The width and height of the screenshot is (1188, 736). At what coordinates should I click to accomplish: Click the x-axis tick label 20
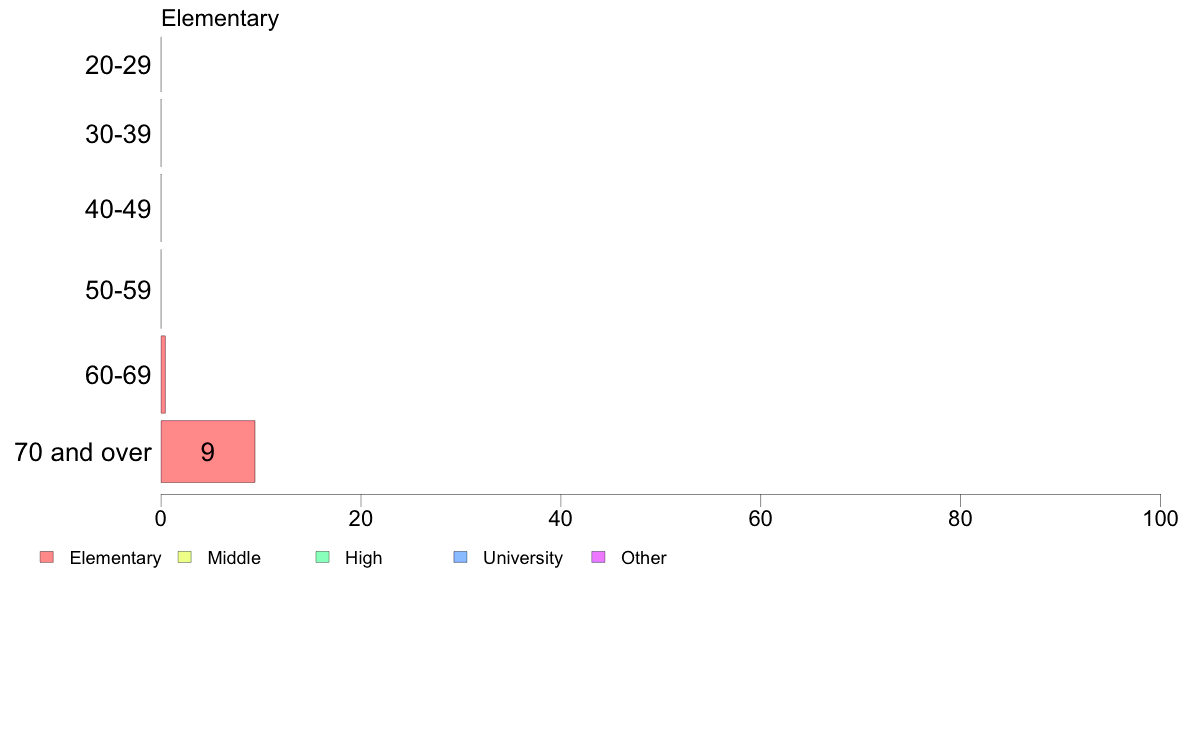(x=361, y=518)
